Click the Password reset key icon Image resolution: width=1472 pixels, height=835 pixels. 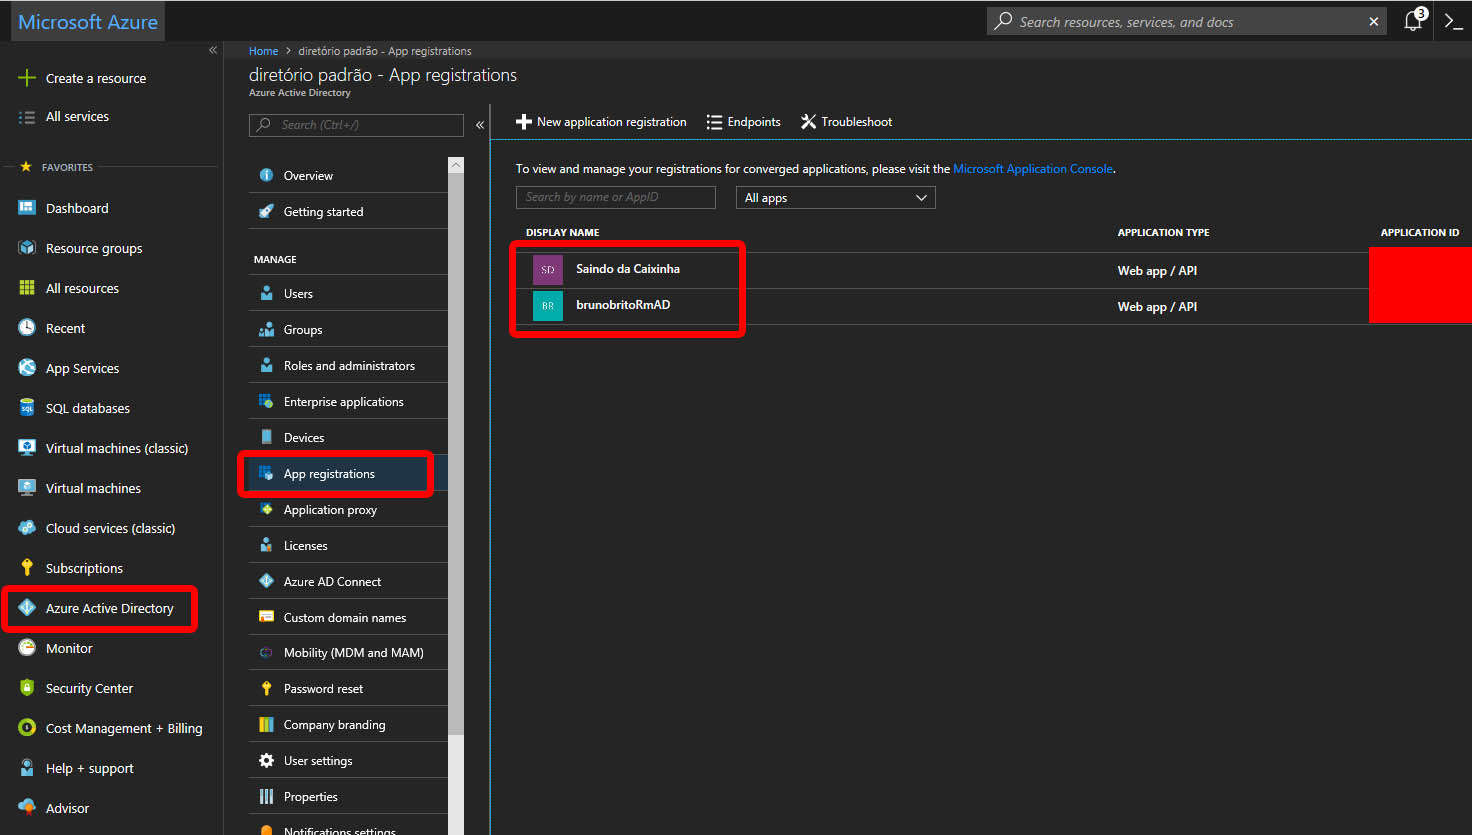point(266,688)
